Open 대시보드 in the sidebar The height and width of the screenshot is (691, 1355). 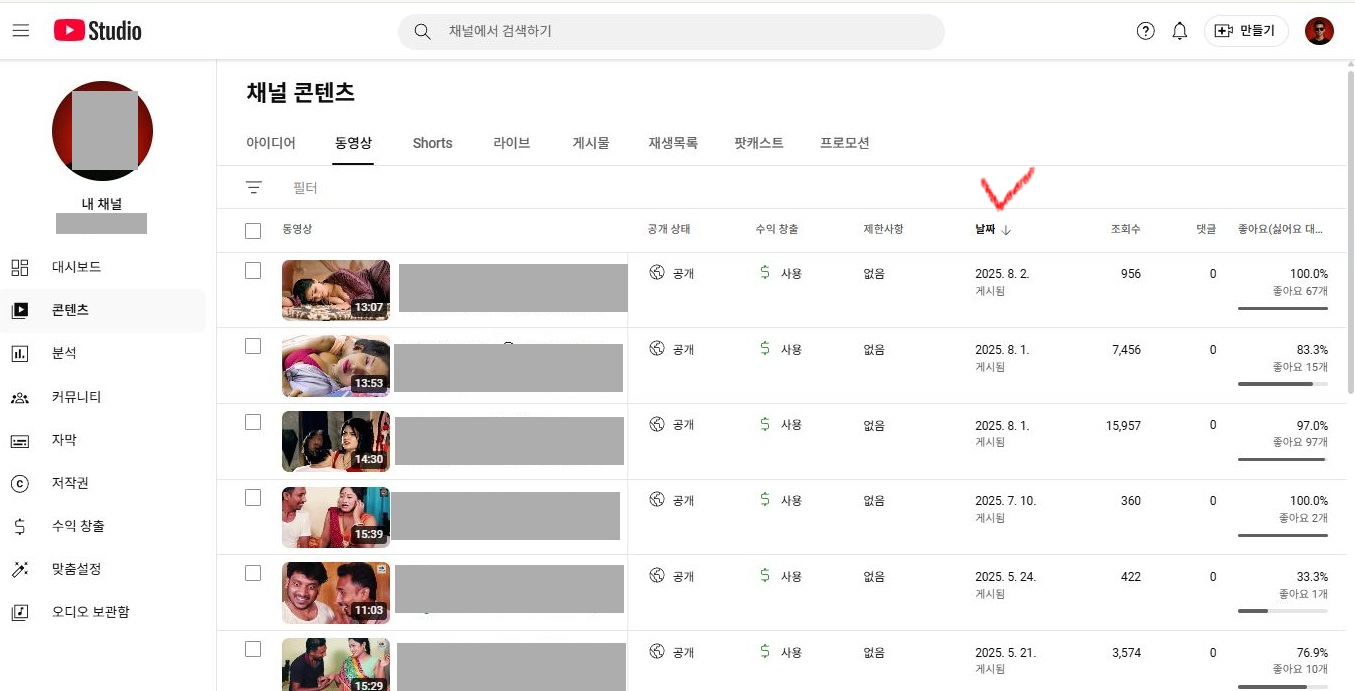point(76,267)
